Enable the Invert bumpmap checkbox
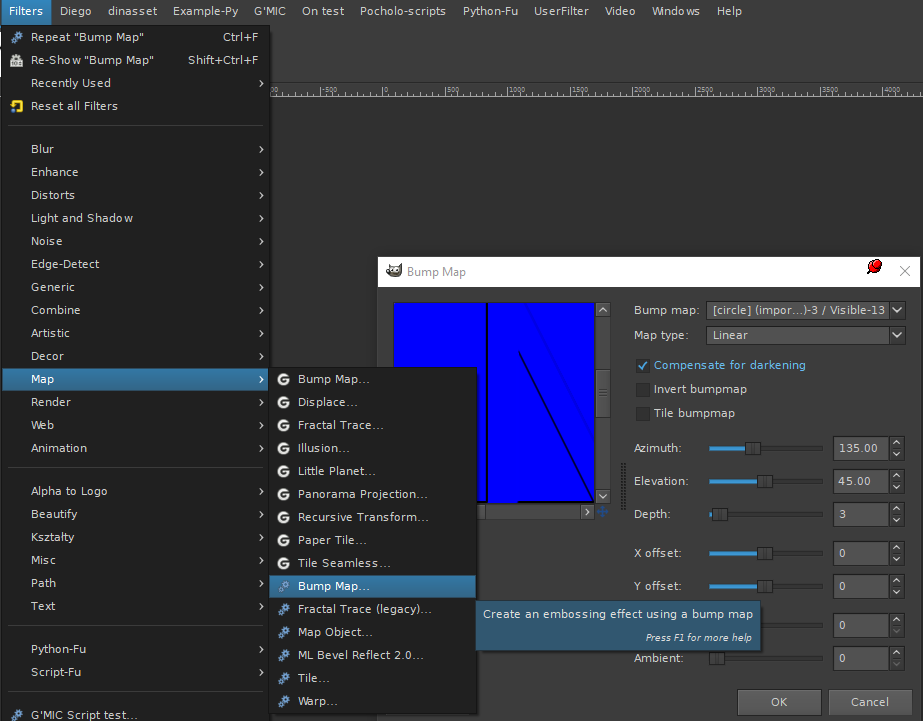The width and height of the screenshot is (923, 721). pos(643,390)
